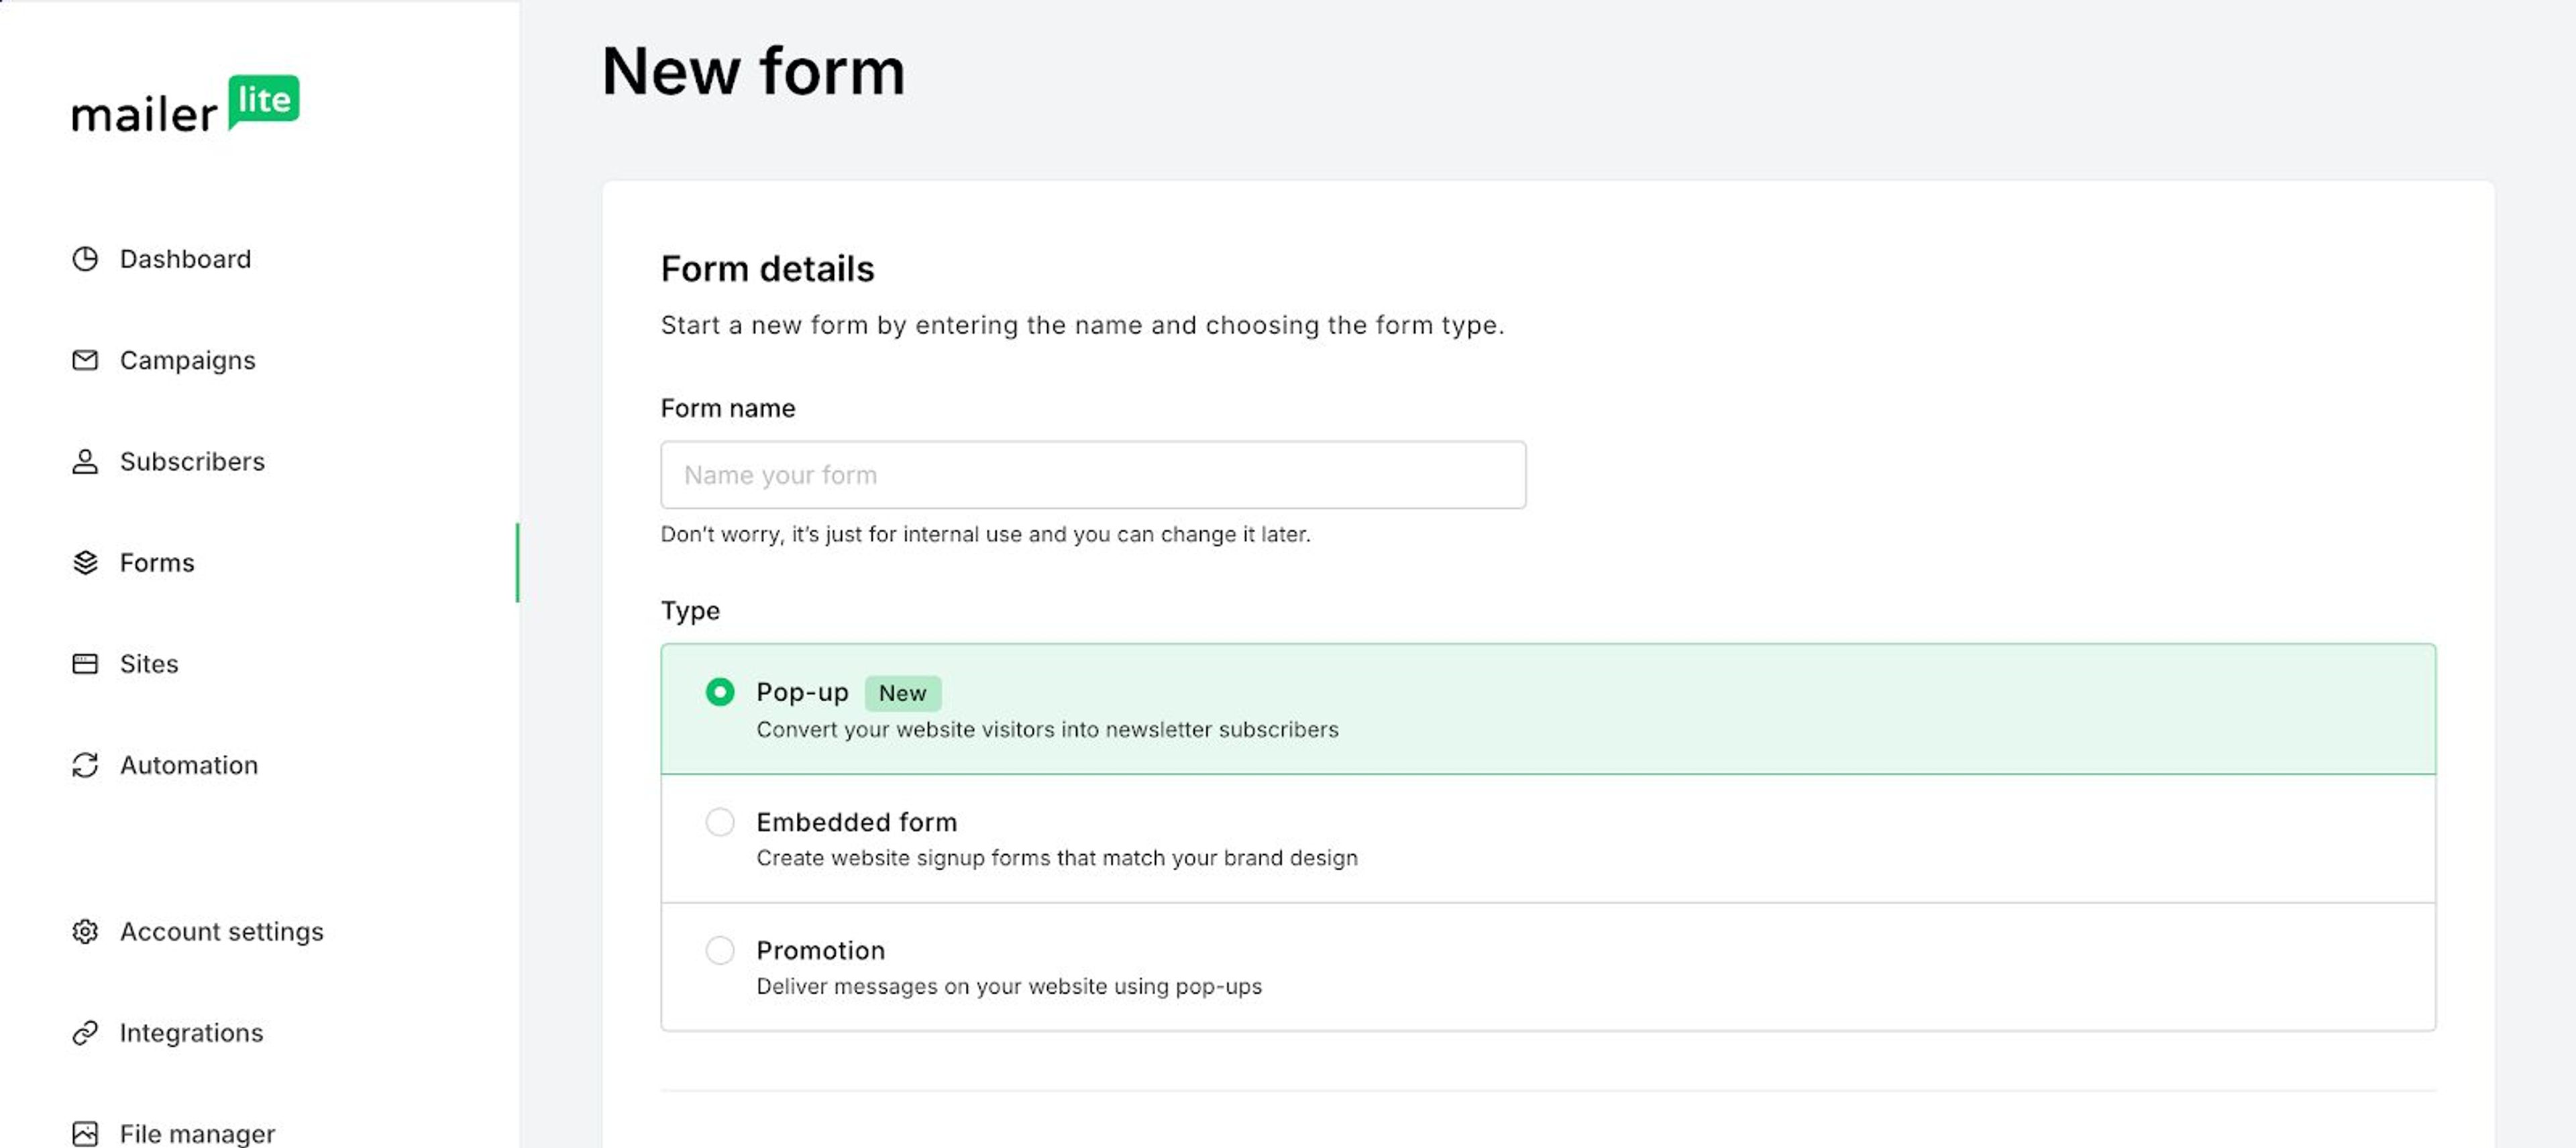The height and width of the screenshot is (1148, 2576).
Task: Click the Forms layers icon
Action: coord(85,562)
